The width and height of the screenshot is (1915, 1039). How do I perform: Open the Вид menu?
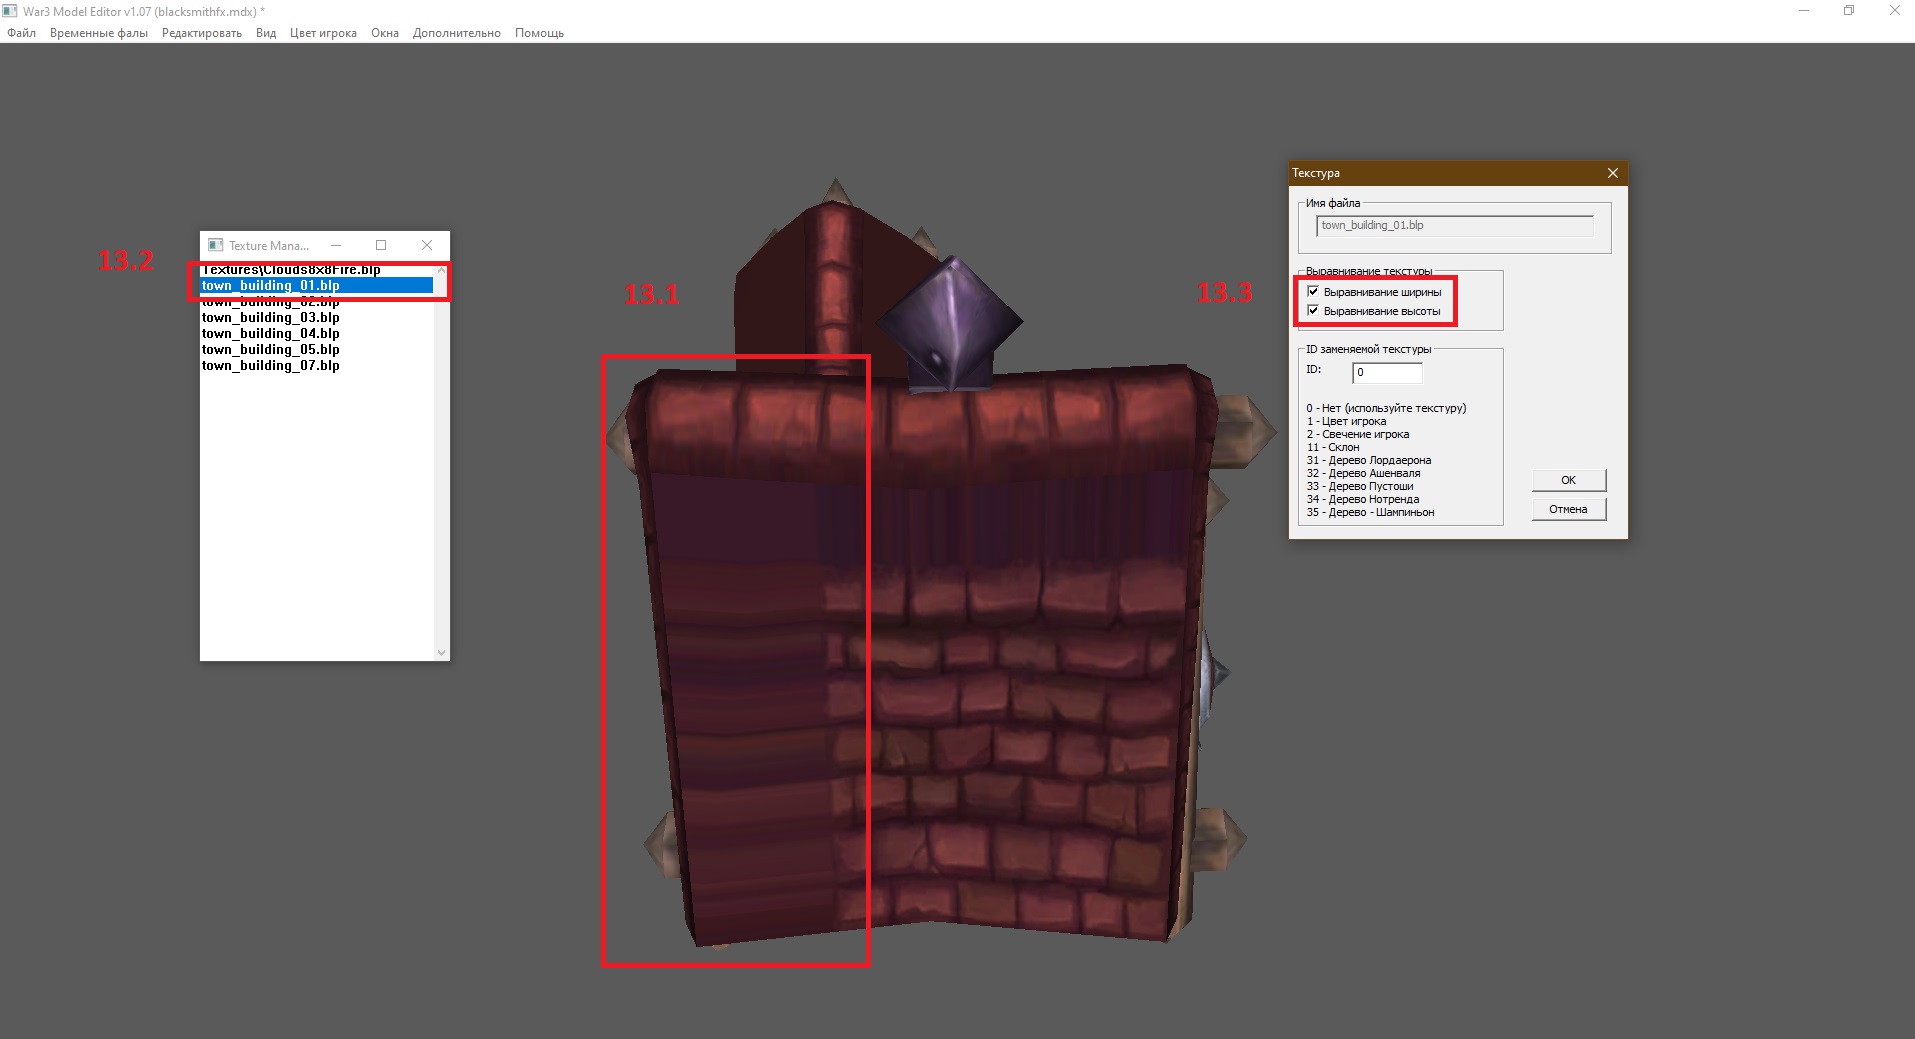click(x=266, y=33)
